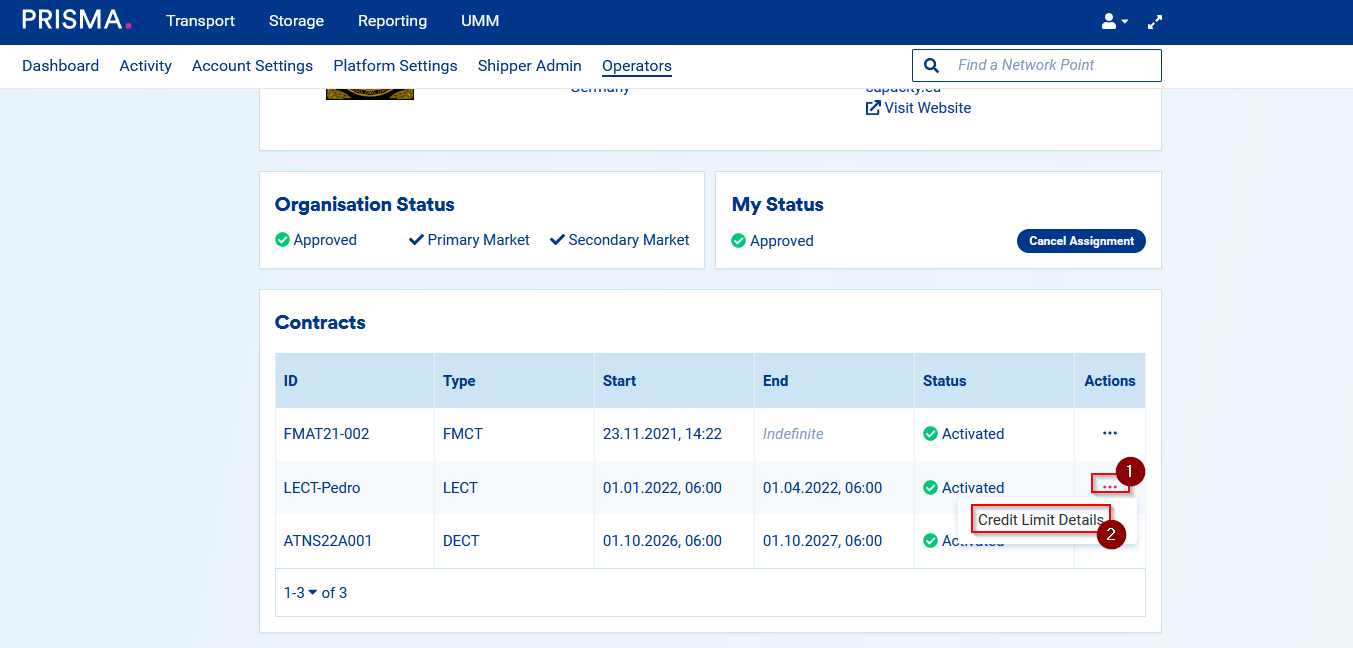Open actions menu for FMAT21-002 contract
Screen dimensions: 1353x648
pyautogui.click(x=1109, y=433)
